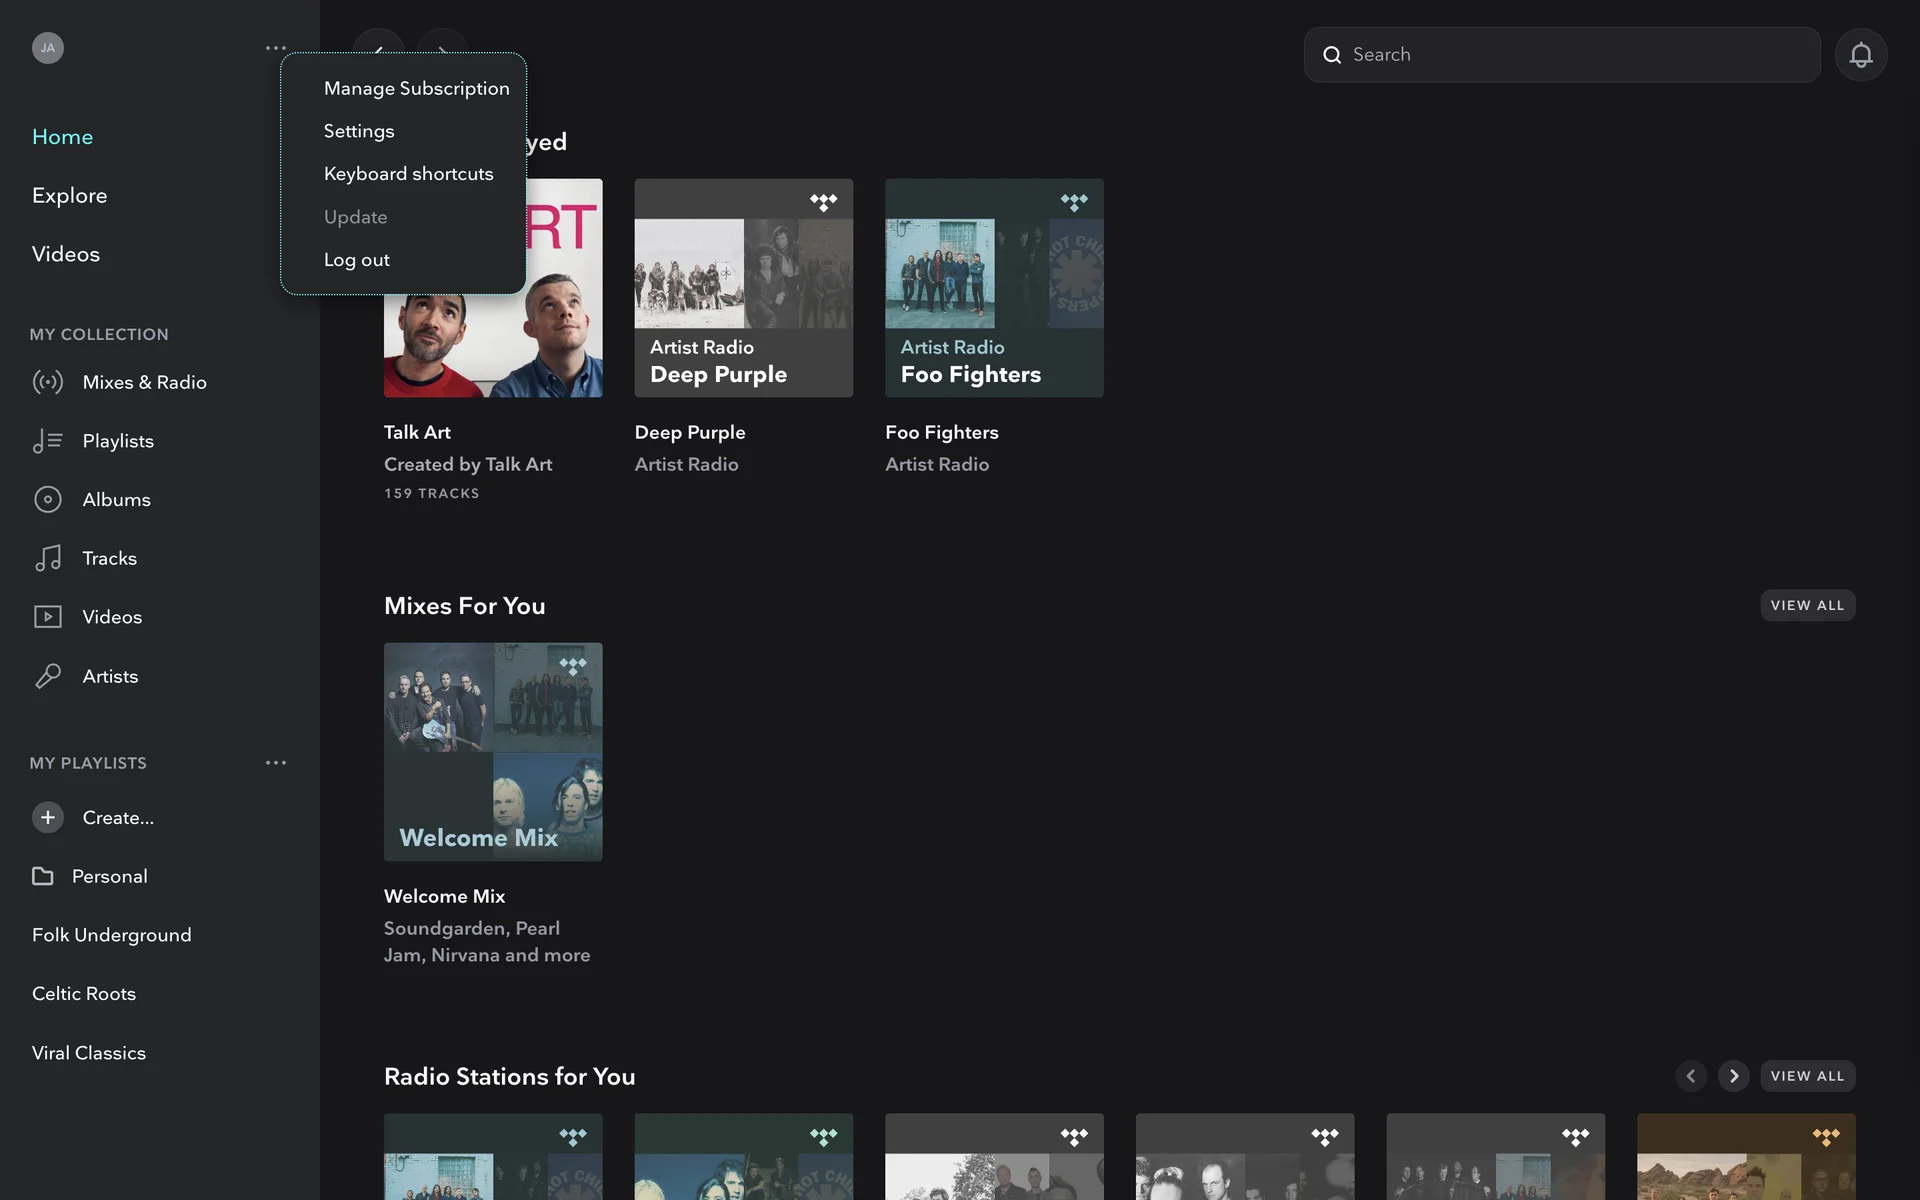1920x1200 pixels.
Task: Open the notifications bell icon
Action: click(1860, 55)
